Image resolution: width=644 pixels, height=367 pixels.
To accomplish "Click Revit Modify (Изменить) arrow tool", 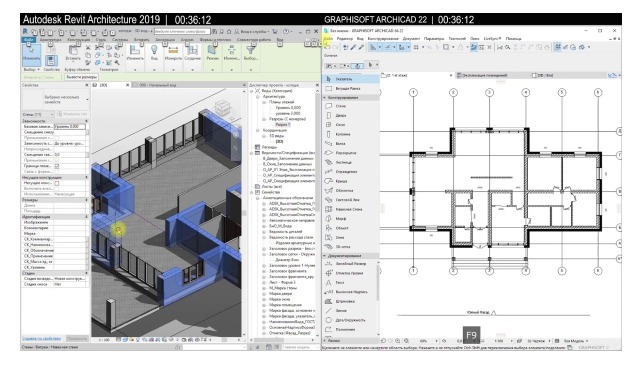I will pos(31,53).
